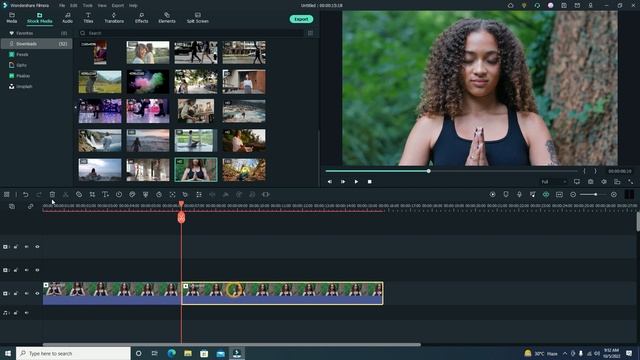Open the Elements tab

pyautogui.click(x=167, y=18)
